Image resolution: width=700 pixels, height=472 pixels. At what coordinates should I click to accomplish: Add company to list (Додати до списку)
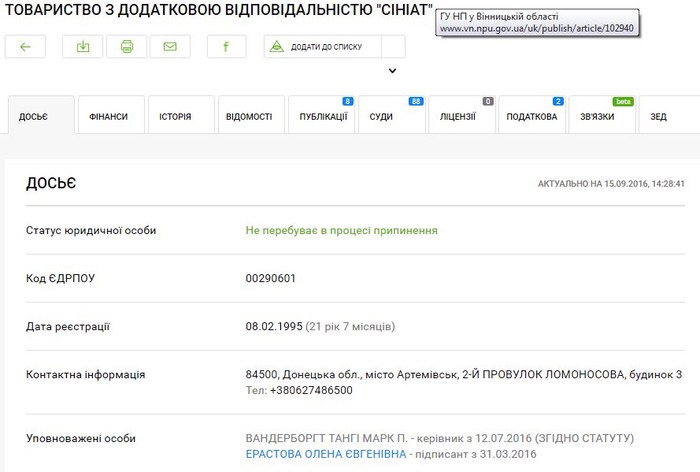tap(322, 46)
